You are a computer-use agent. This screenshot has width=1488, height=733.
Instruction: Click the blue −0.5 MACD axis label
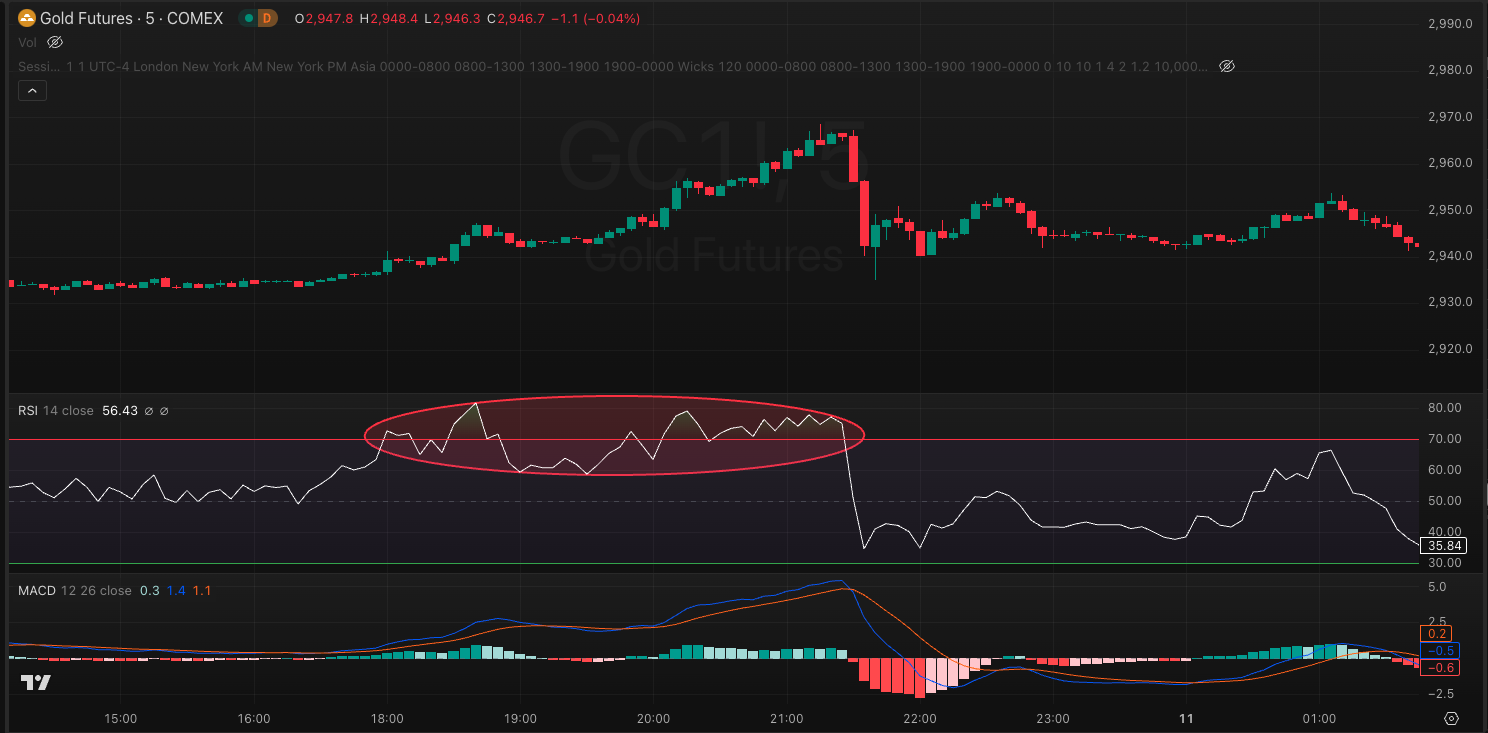tap(1440, 651)
